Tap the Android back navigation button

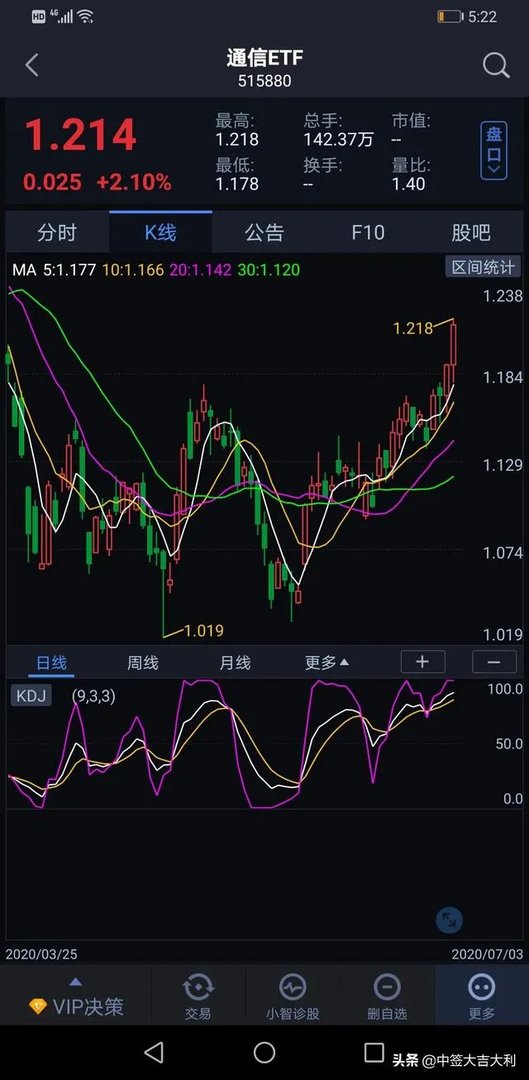pyautogui.click(x=154, y=1052)
